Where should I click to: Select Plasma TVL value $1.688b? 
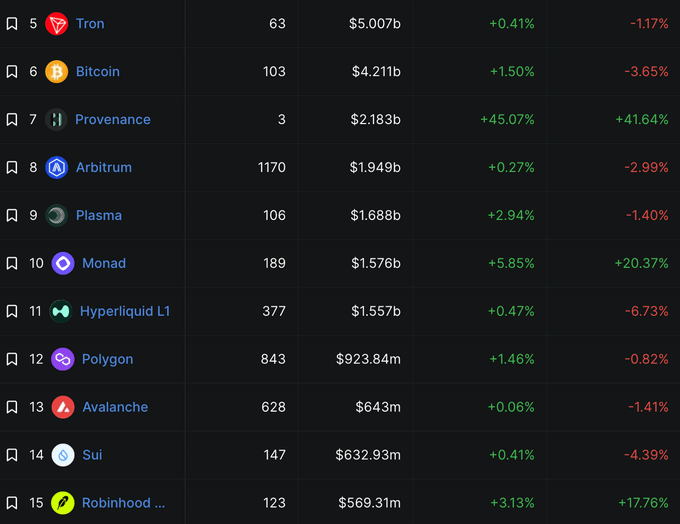(376, 215)
